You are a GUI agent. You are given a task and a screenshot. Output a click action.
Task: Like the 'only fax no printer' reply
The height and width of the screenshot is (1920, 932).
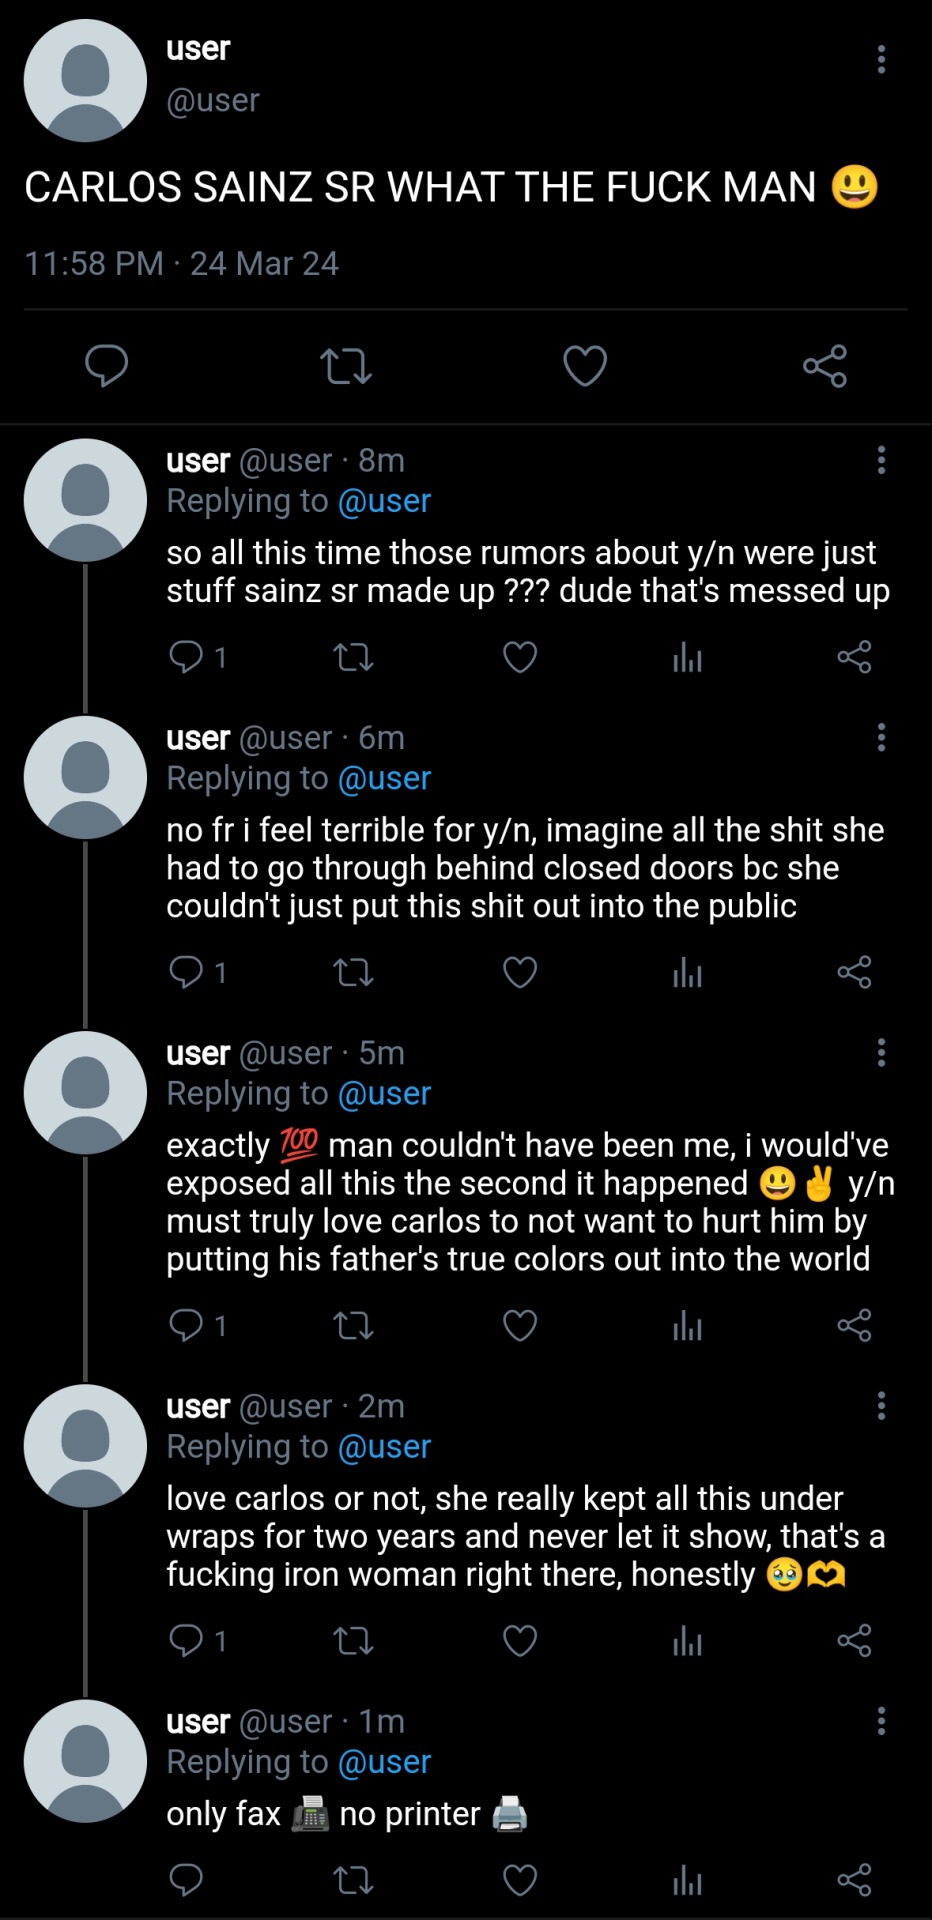click(x=520, y=1880)
